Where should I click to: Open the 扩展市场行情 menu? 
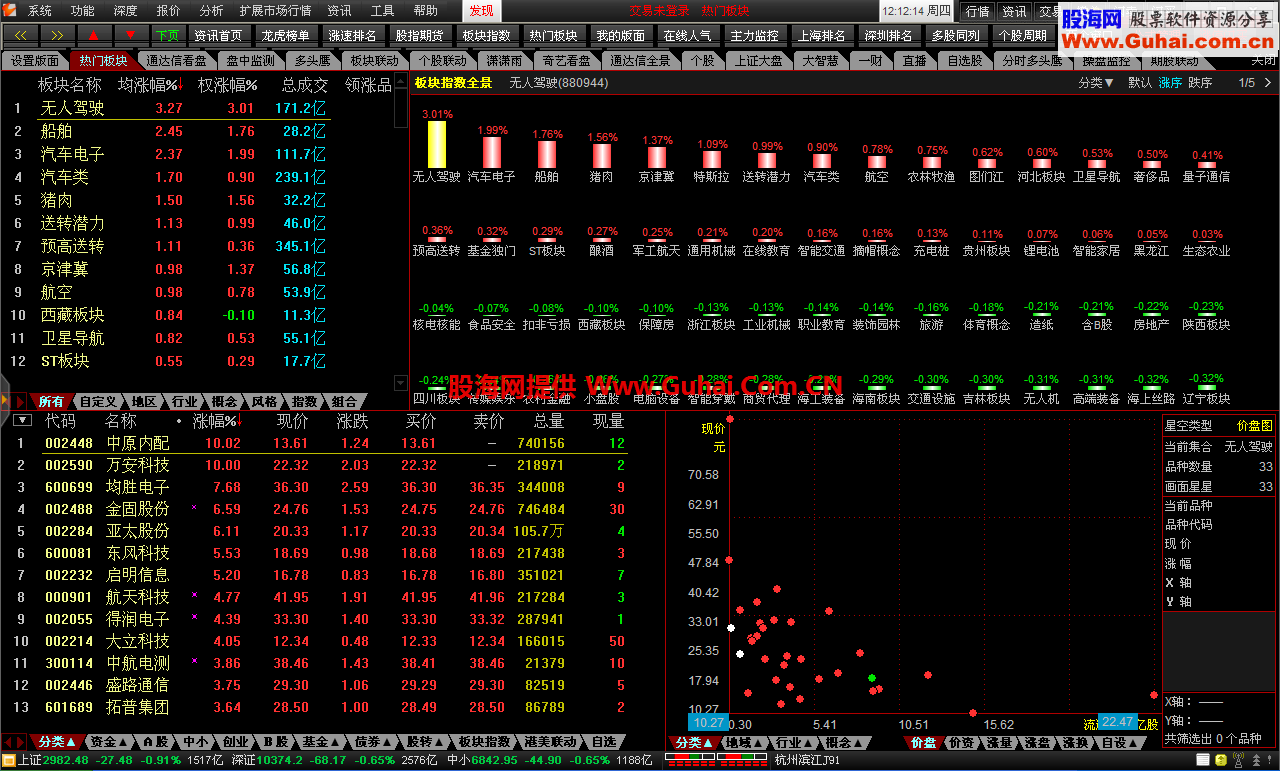coord(275,11)
